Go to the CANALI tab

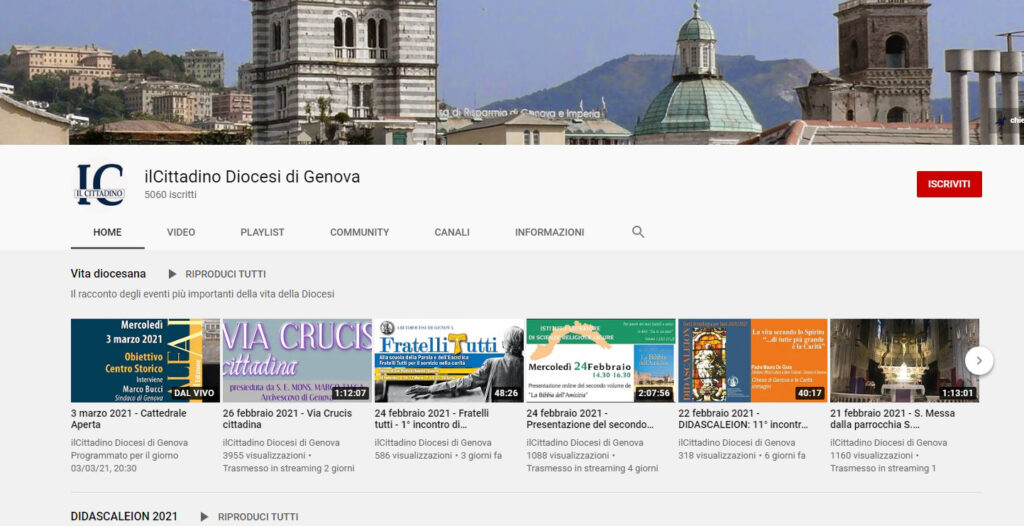pos(452,232)
